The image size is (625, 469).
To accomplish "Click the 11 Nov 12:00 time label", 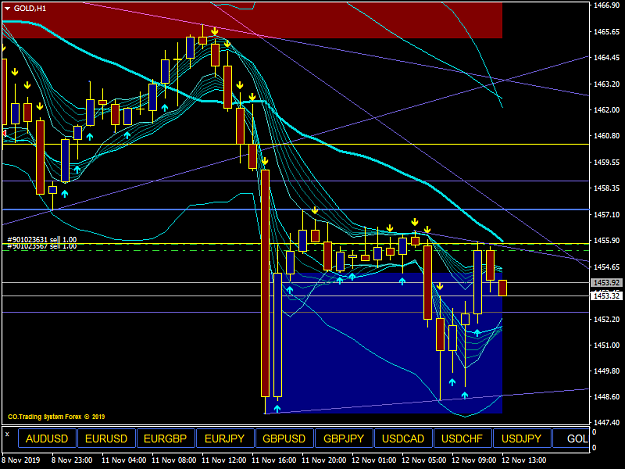I will (x=224, y=460).
